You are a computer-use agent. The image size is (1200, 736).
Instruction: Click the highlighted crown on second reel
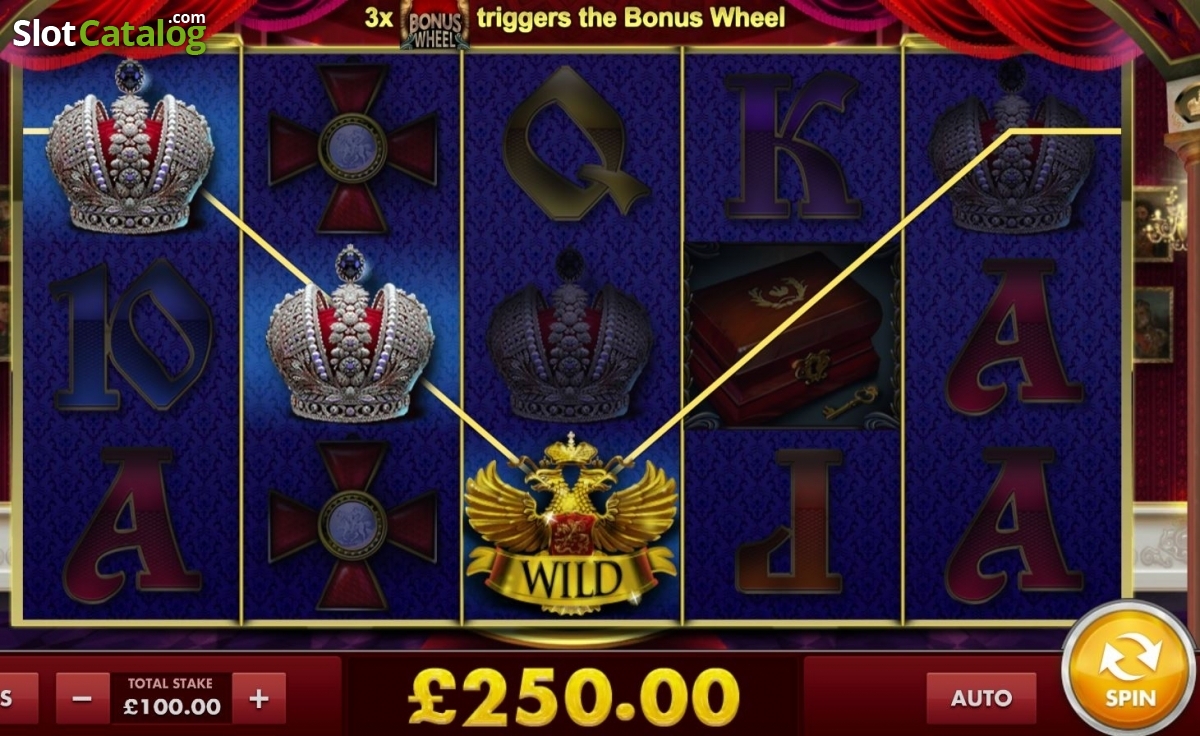[350, 334]
